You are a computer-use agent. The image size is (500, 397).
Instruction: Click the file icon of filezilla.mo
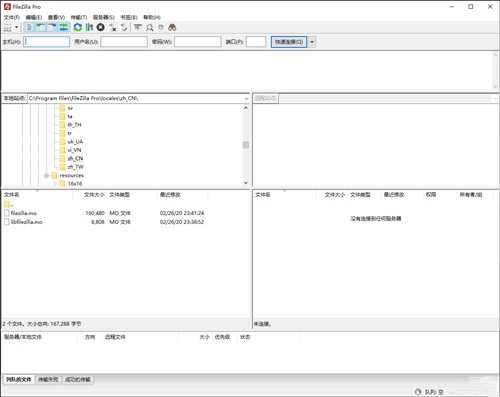[7, 213]
